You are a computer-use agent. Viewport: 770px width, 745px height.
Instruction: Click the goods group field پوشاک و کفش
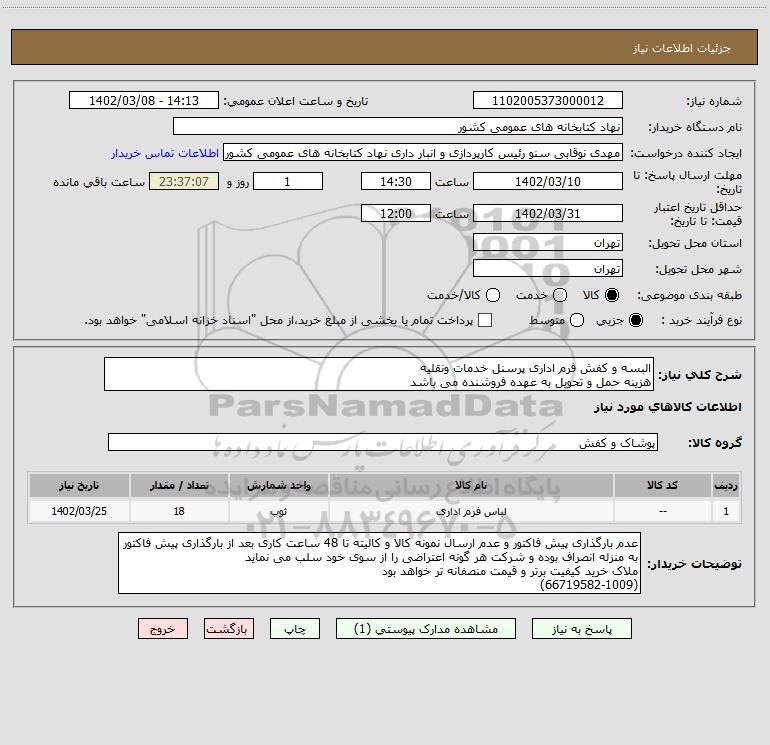pos(383,442)
